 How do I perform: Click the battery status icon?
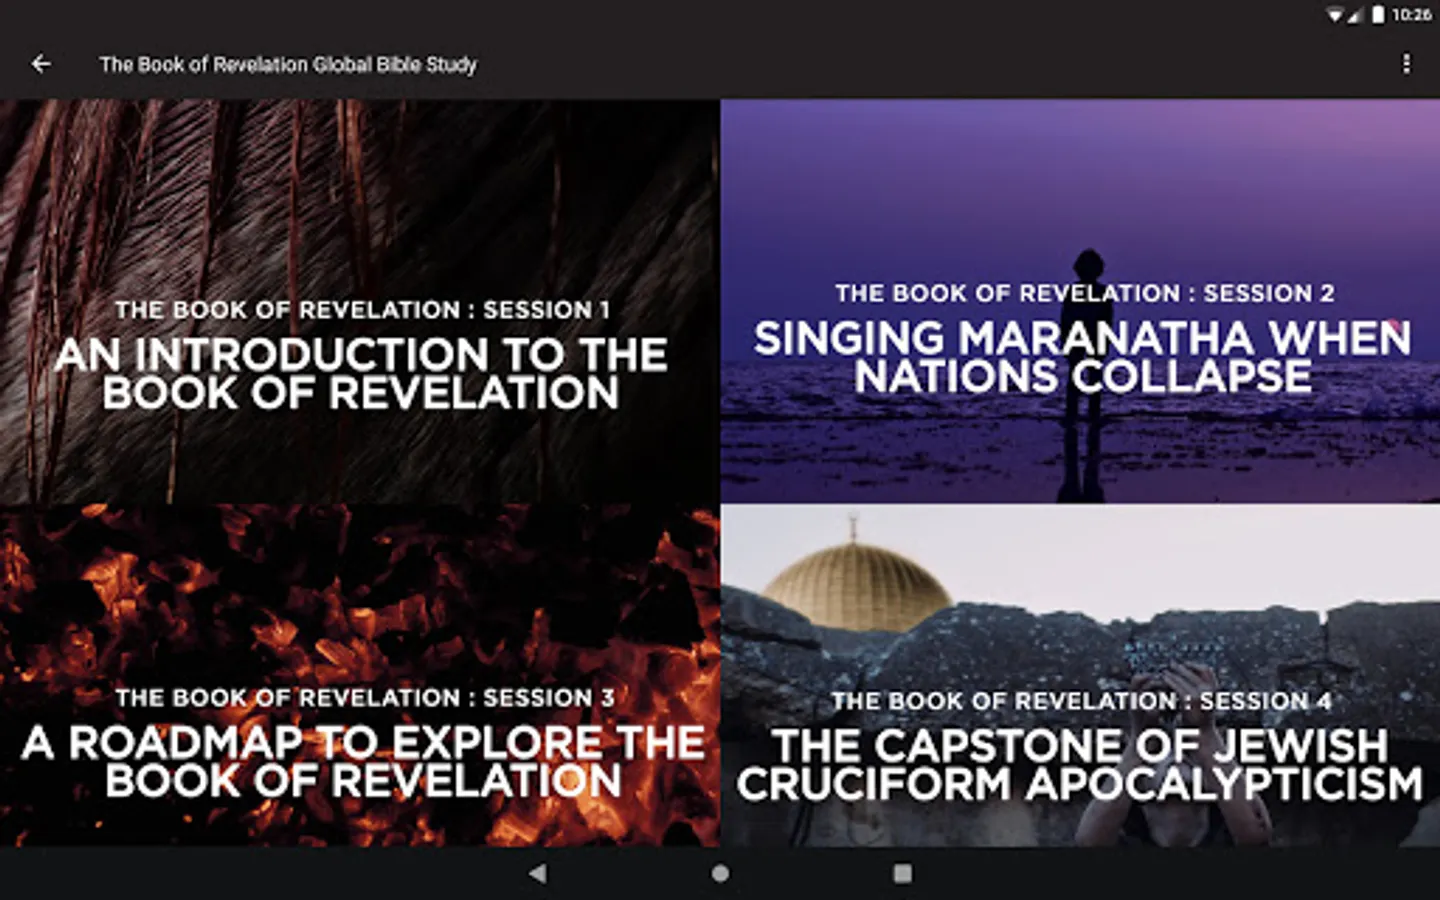1378,15
